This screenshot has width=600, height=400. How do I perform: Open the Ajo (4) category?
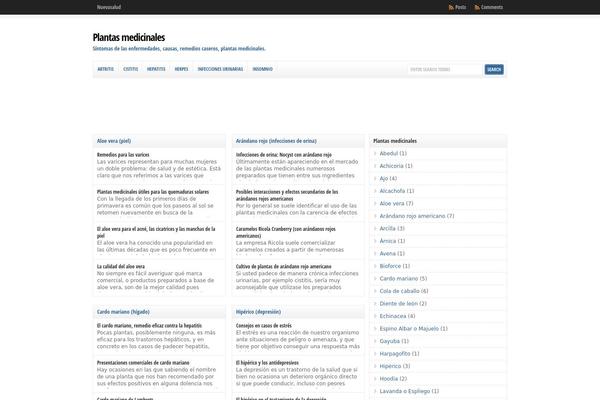pyautogui.click(x=388, y=178)
